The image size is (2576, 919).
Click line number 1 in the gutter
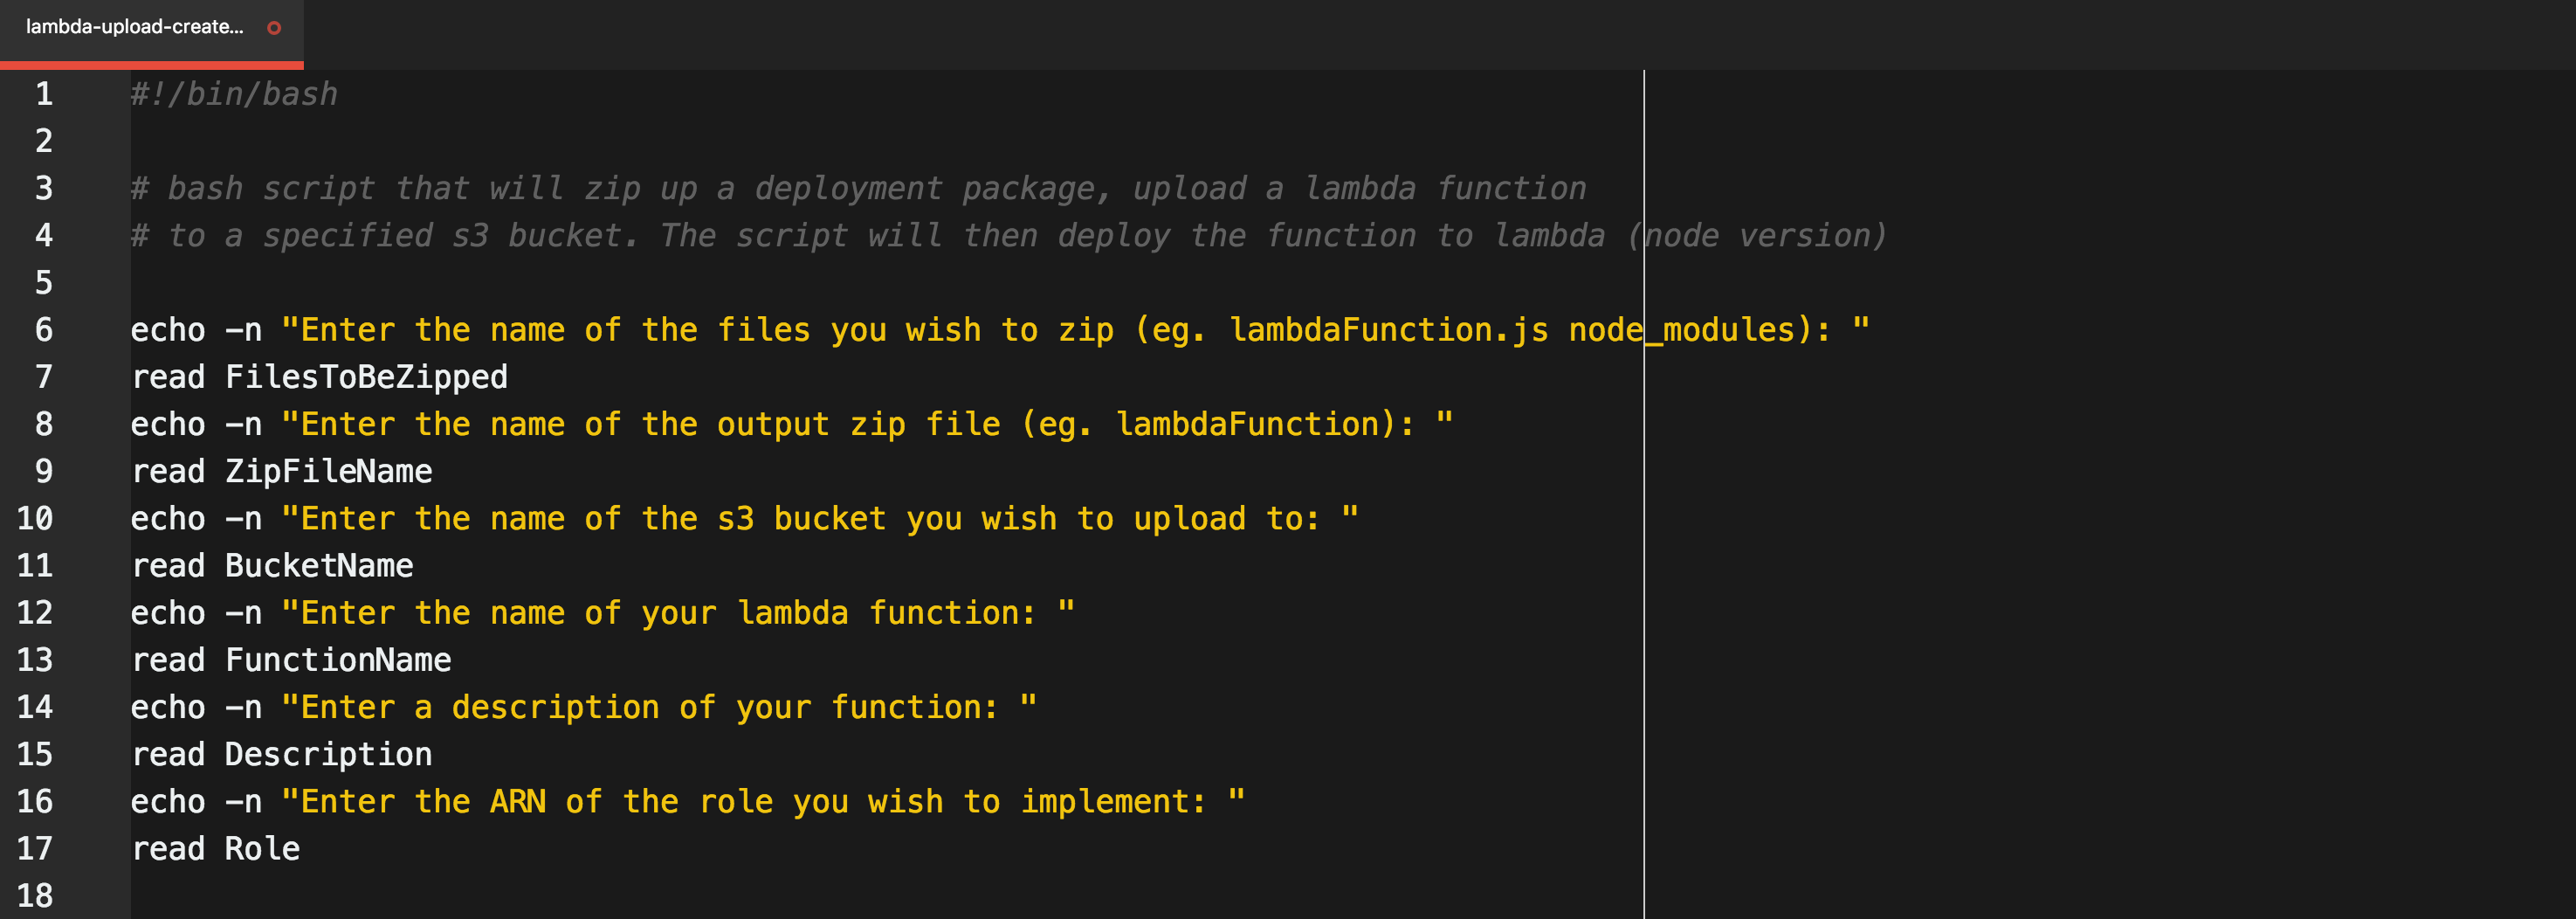[44, 94]
